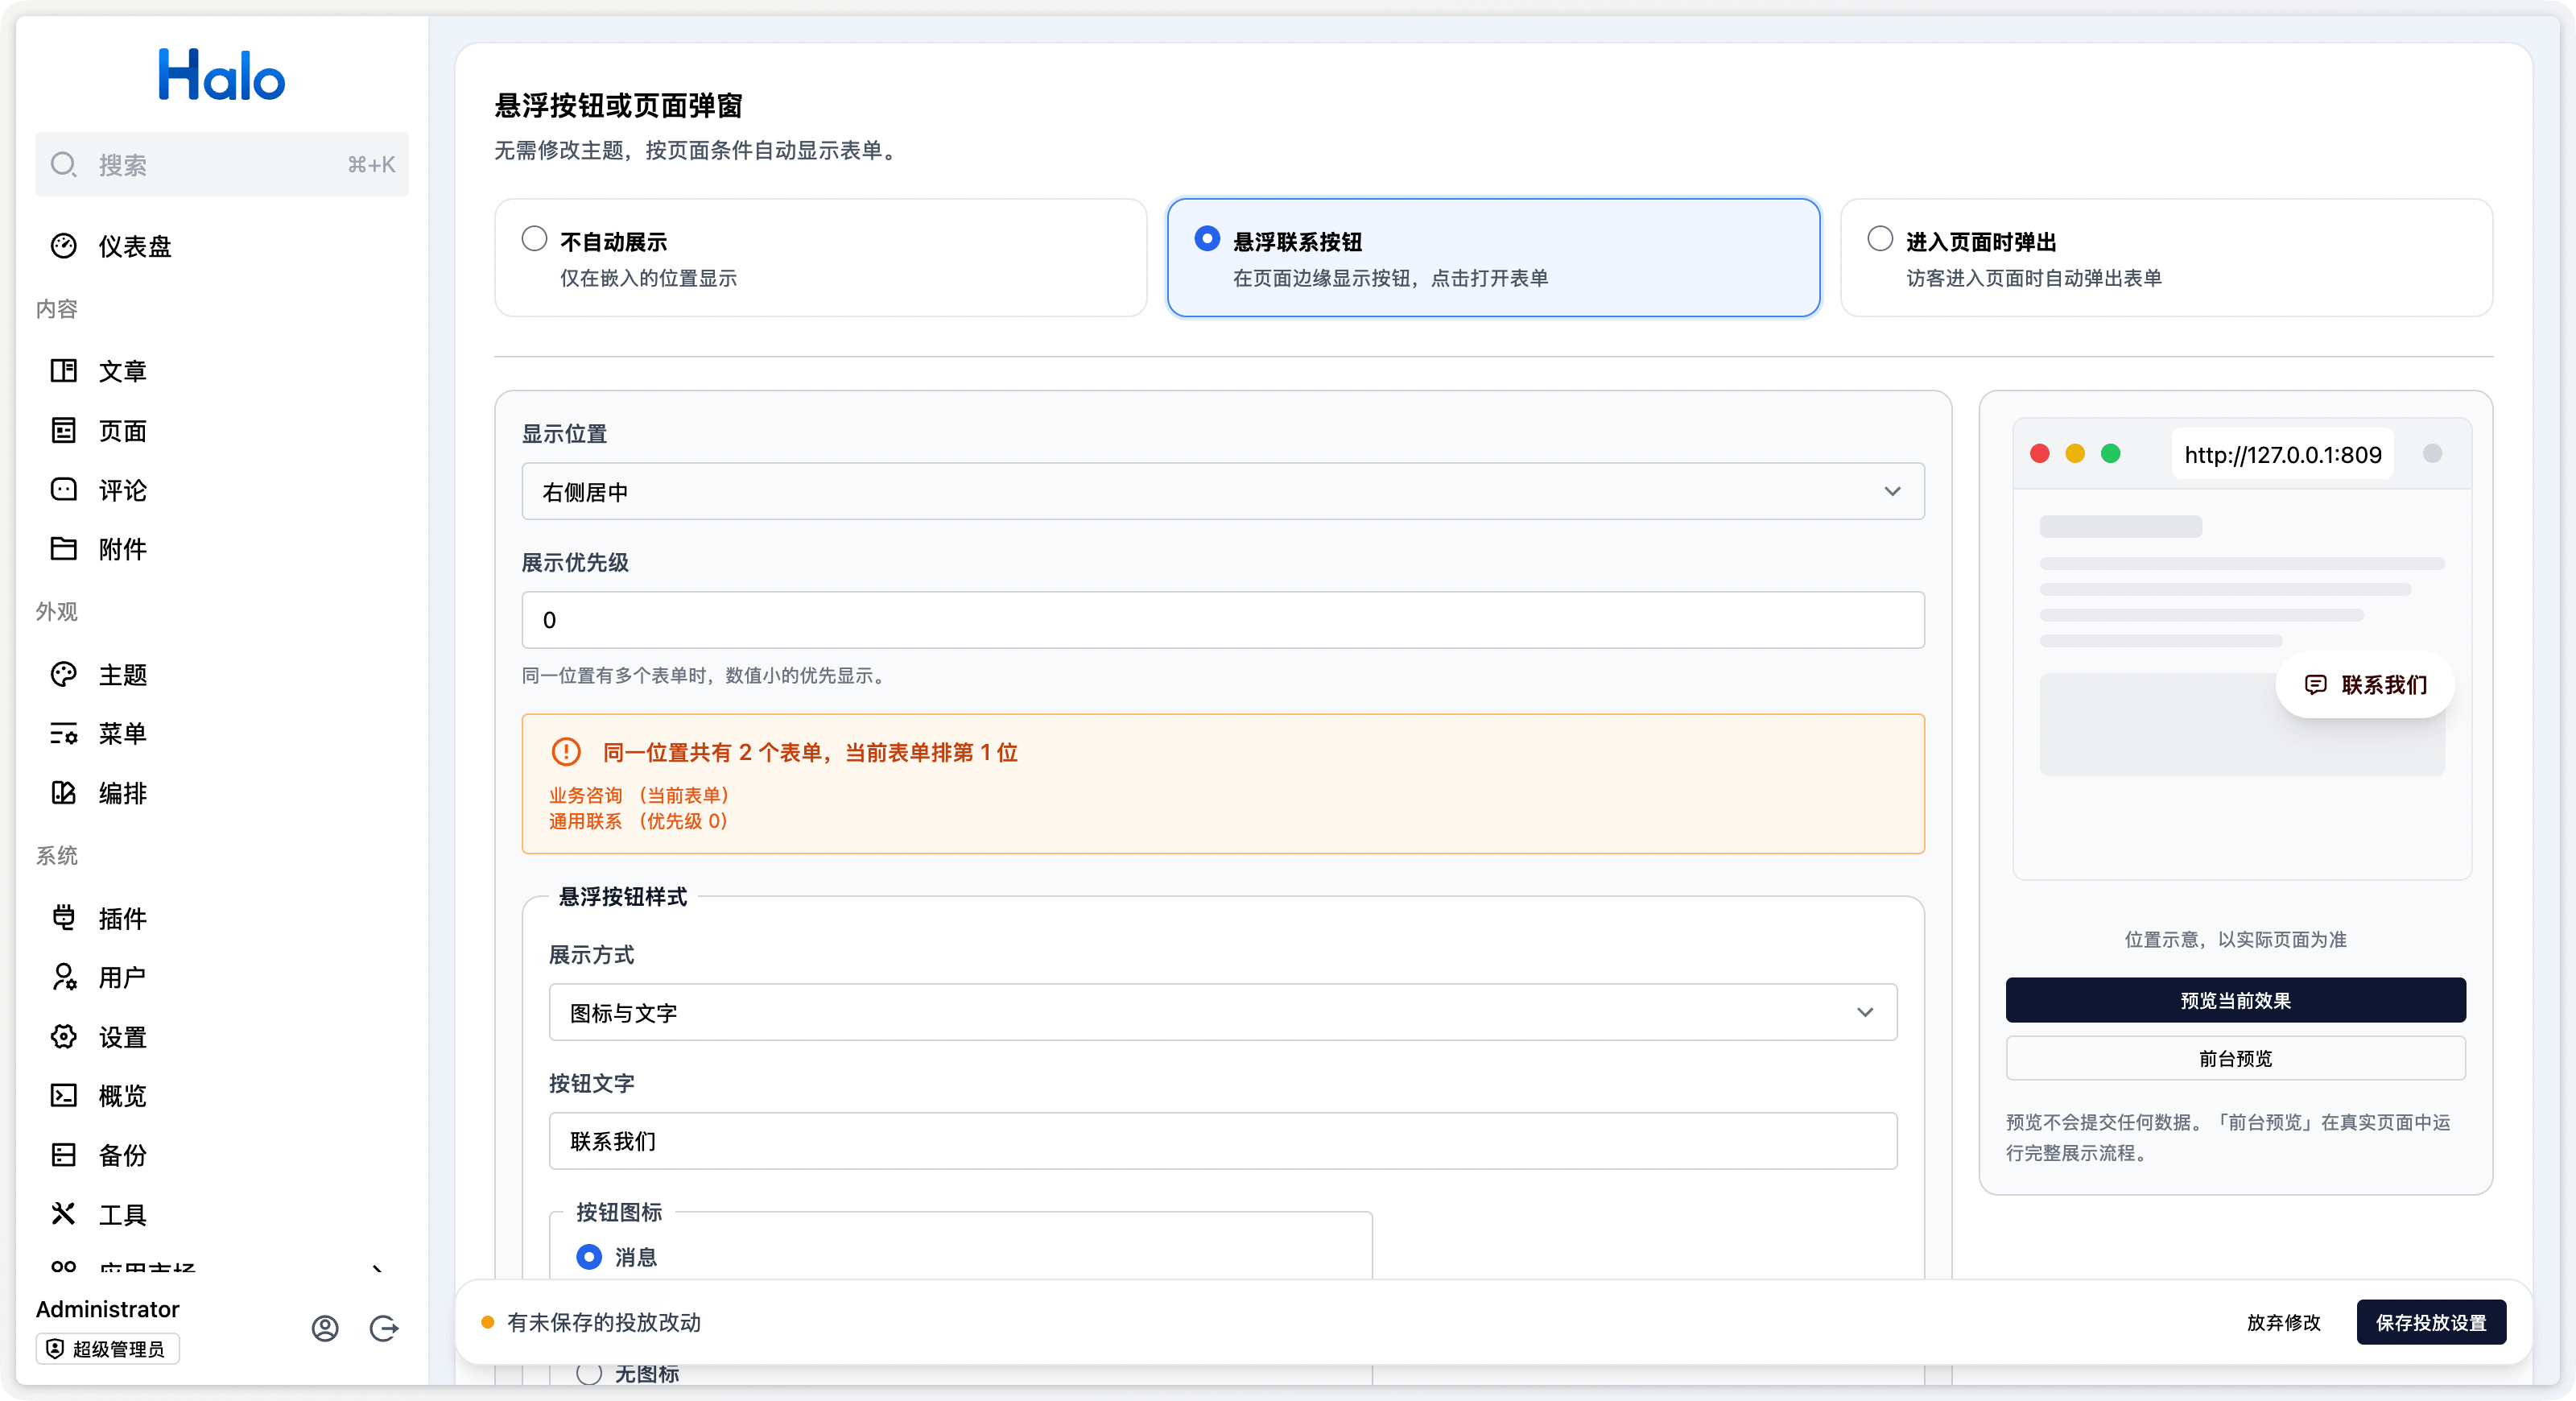The height and width of the screenshot is (1401, 2576).
Task: Click the 菜单 menu settings icon
Action: point(64,734)
